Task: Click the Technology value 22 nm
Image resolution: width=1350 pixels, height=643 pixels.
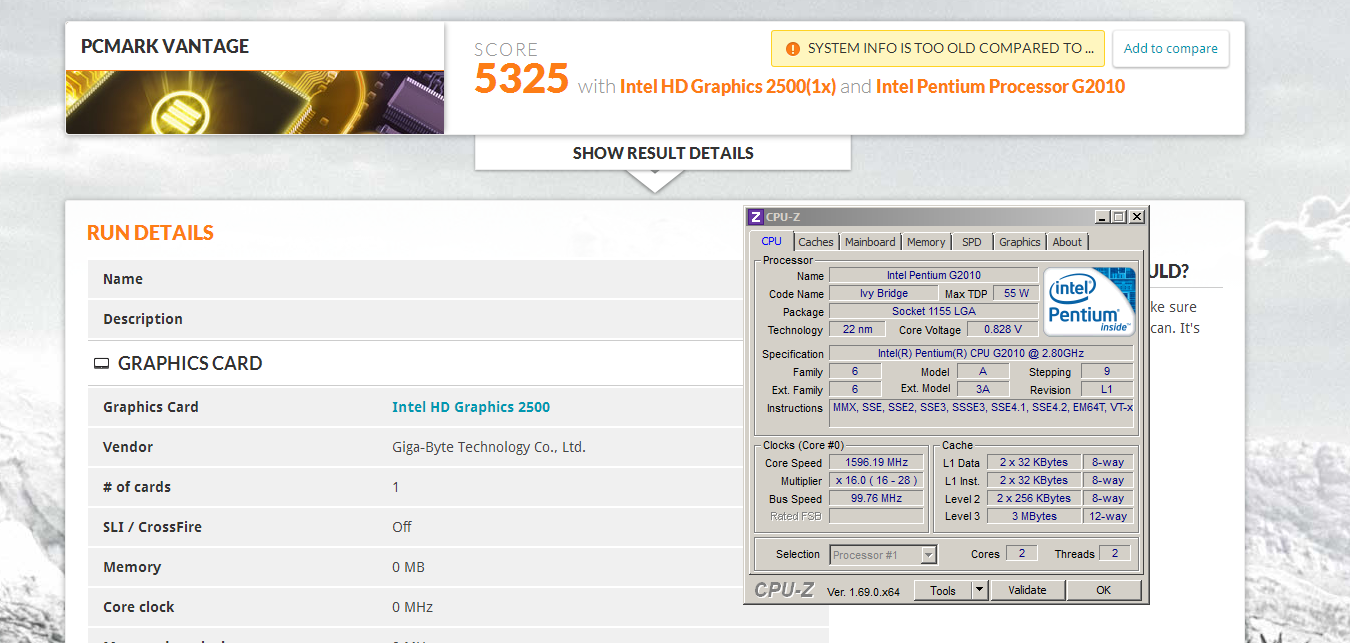Action: (x=857, y=329)
